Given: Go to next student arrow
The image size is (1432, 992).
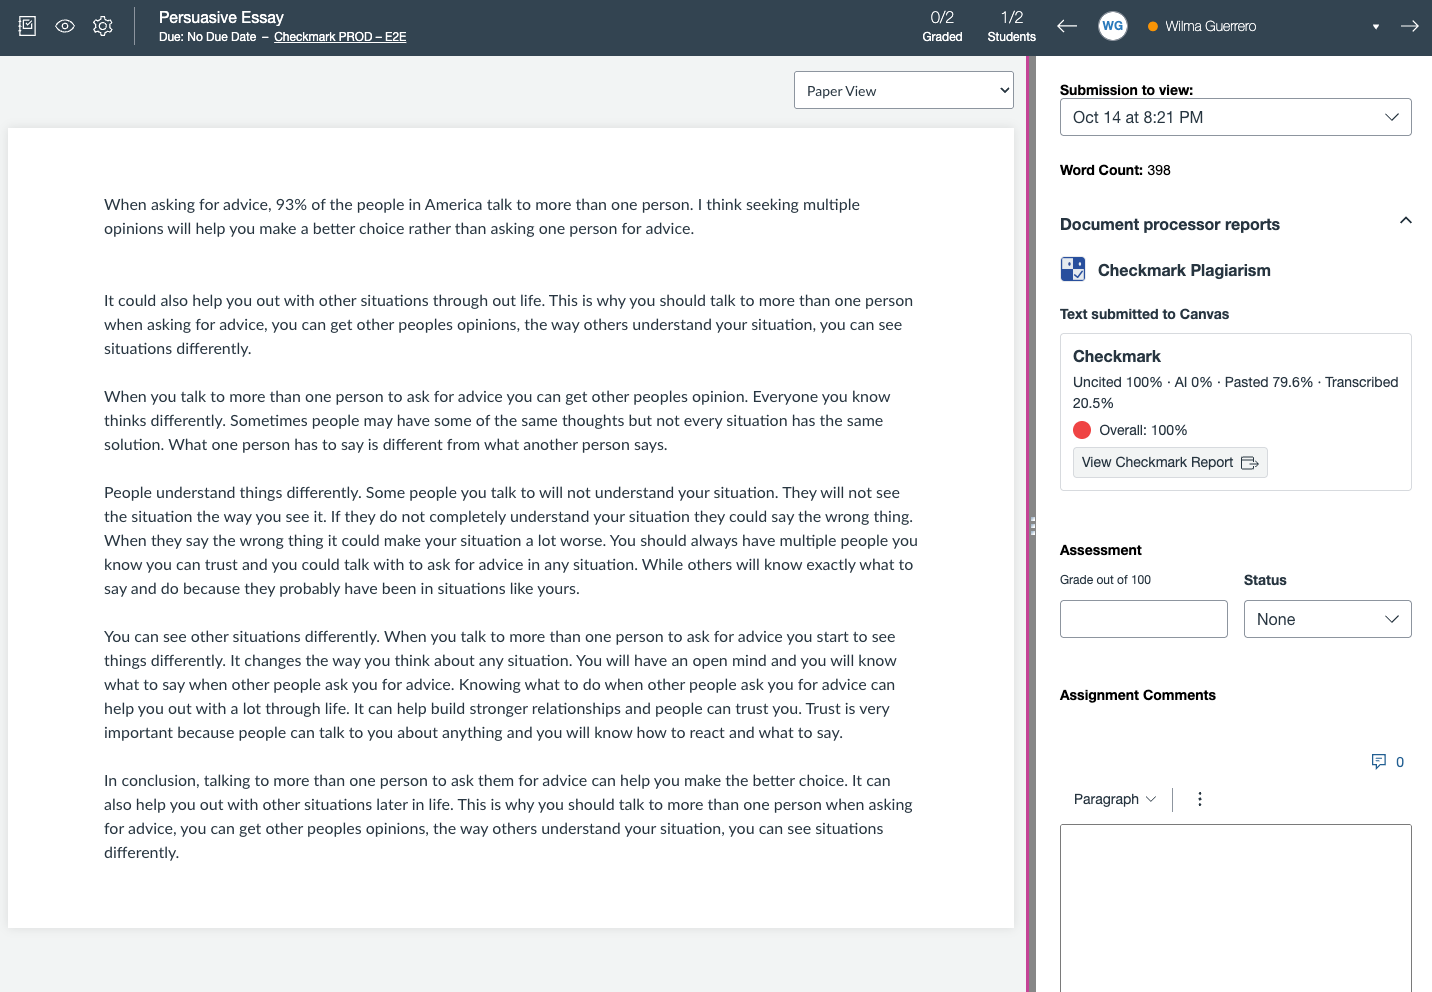Looking at the screenshot, I should (1410, 26).
